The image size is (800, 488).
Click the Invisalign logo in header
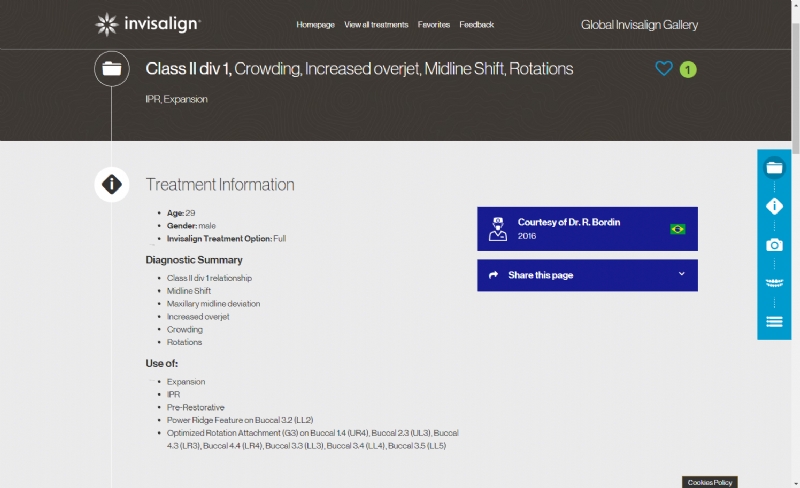[x=148, y=24]
